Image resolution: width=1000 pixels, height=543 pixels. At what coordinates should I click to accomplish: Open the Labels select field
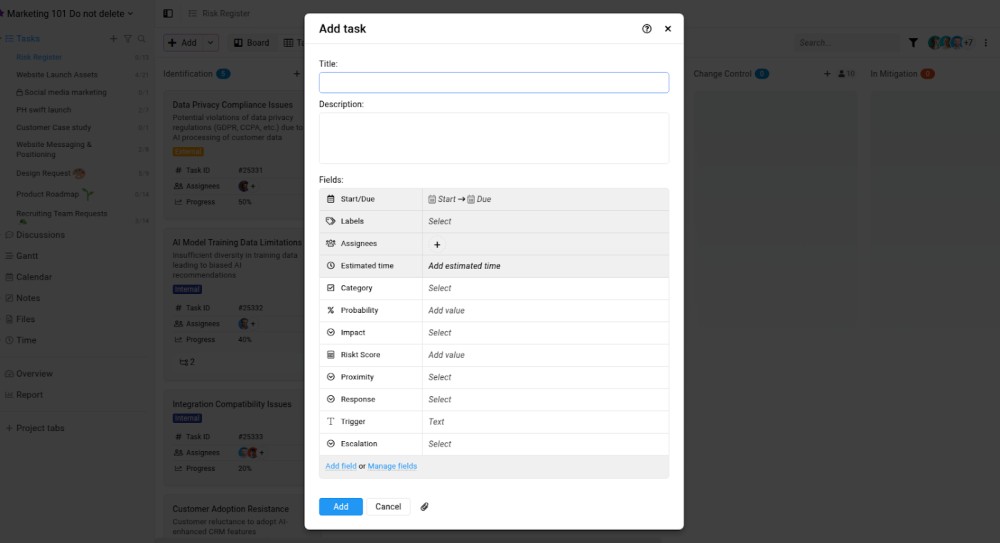(x=440, y=221)
